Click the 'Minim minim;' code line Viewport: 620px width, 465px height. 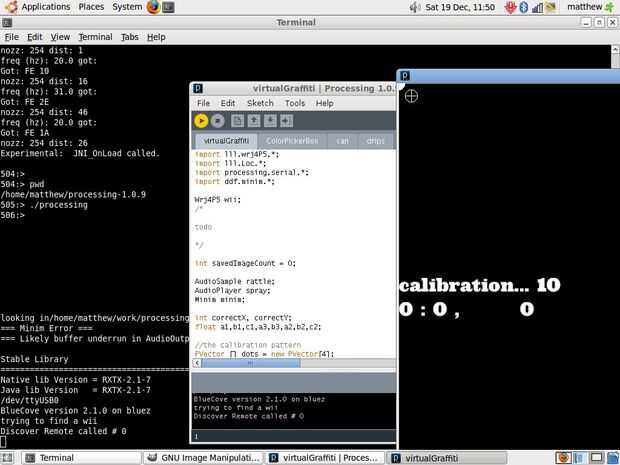coord(219,300)
